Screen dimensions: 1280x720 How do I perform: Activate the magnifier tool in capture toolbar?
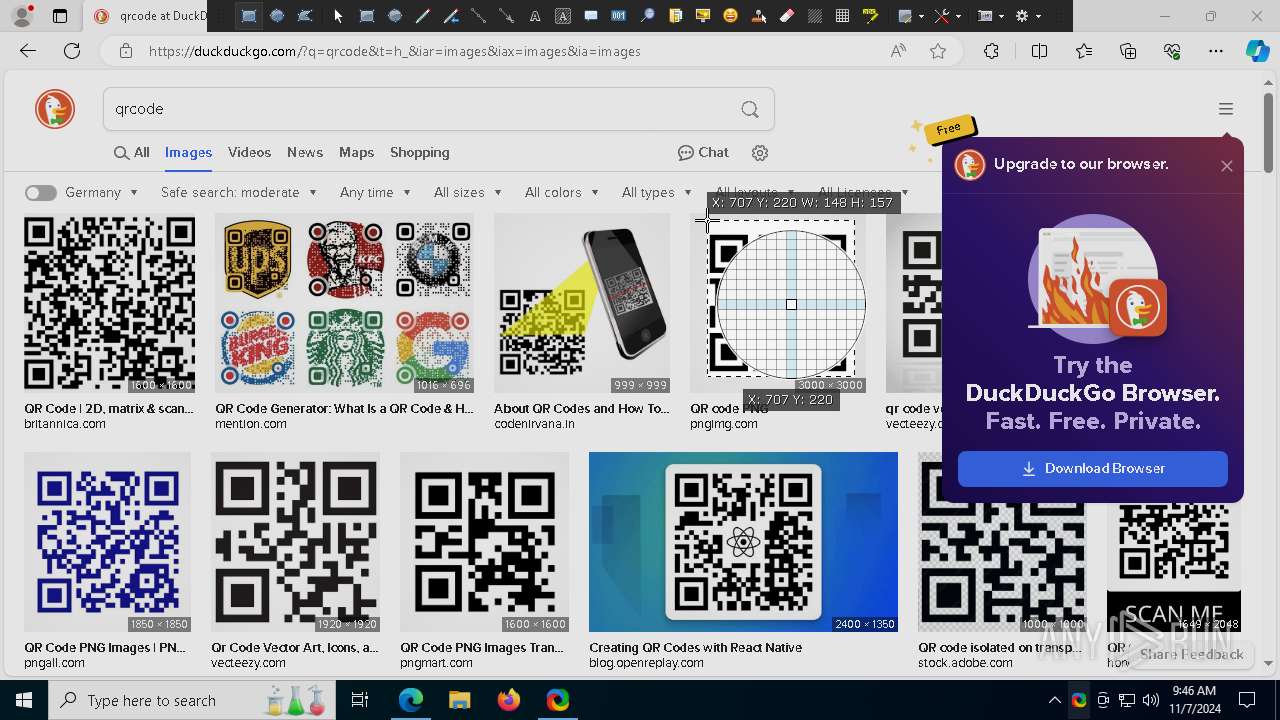pyautogui.click(x=647, y=16)
